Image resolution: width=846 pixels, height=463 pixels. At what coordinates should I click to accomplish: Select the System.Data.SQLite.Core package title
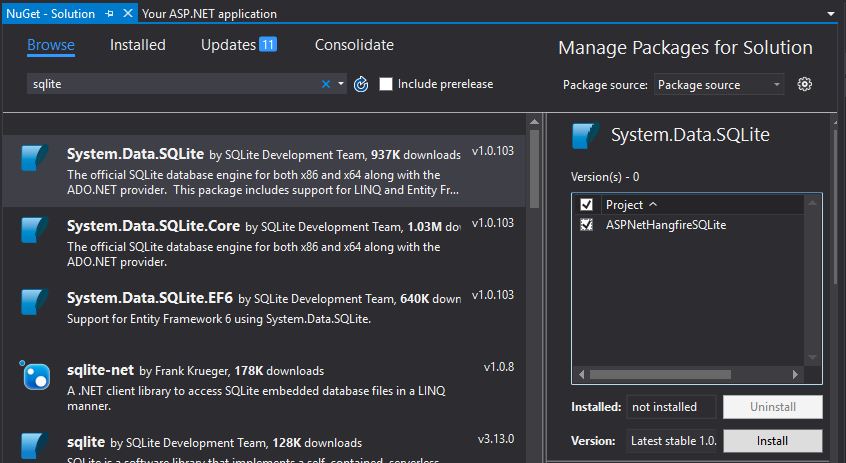pos(153,226)
